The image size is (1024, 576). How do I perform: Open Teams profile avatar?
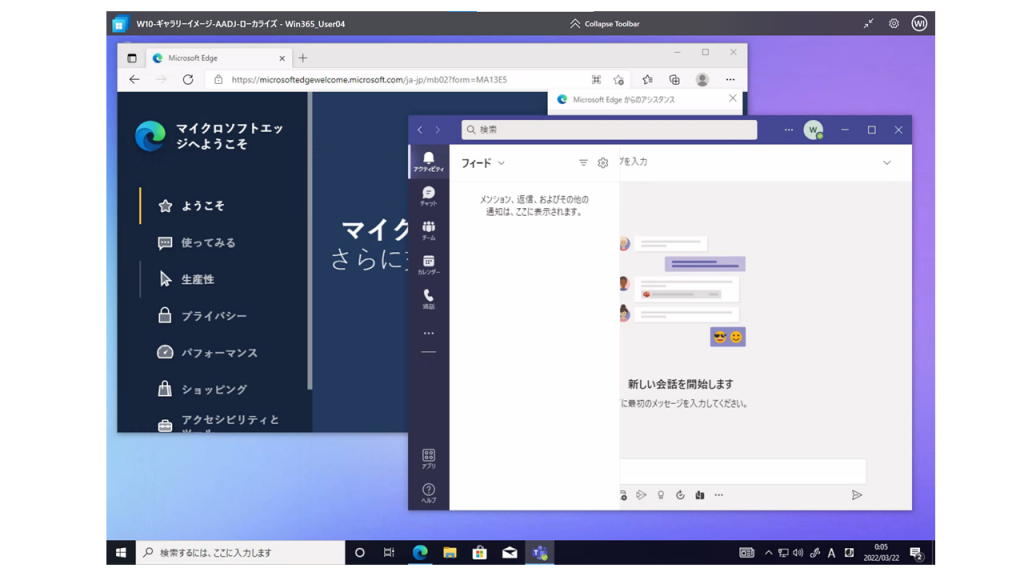click(x=813, y=130)
